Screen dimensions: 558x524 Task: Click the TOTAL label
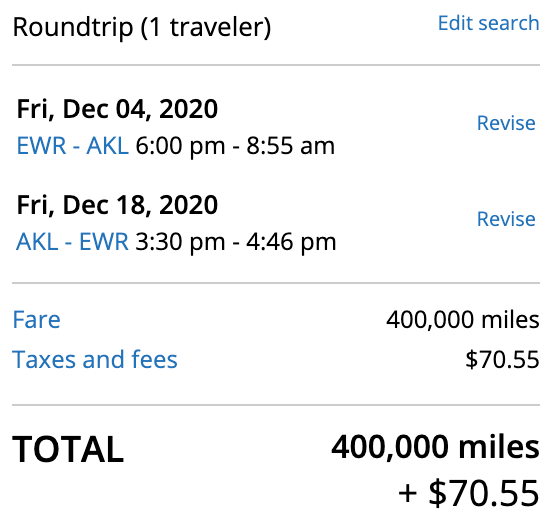click(x=68, y=449)
